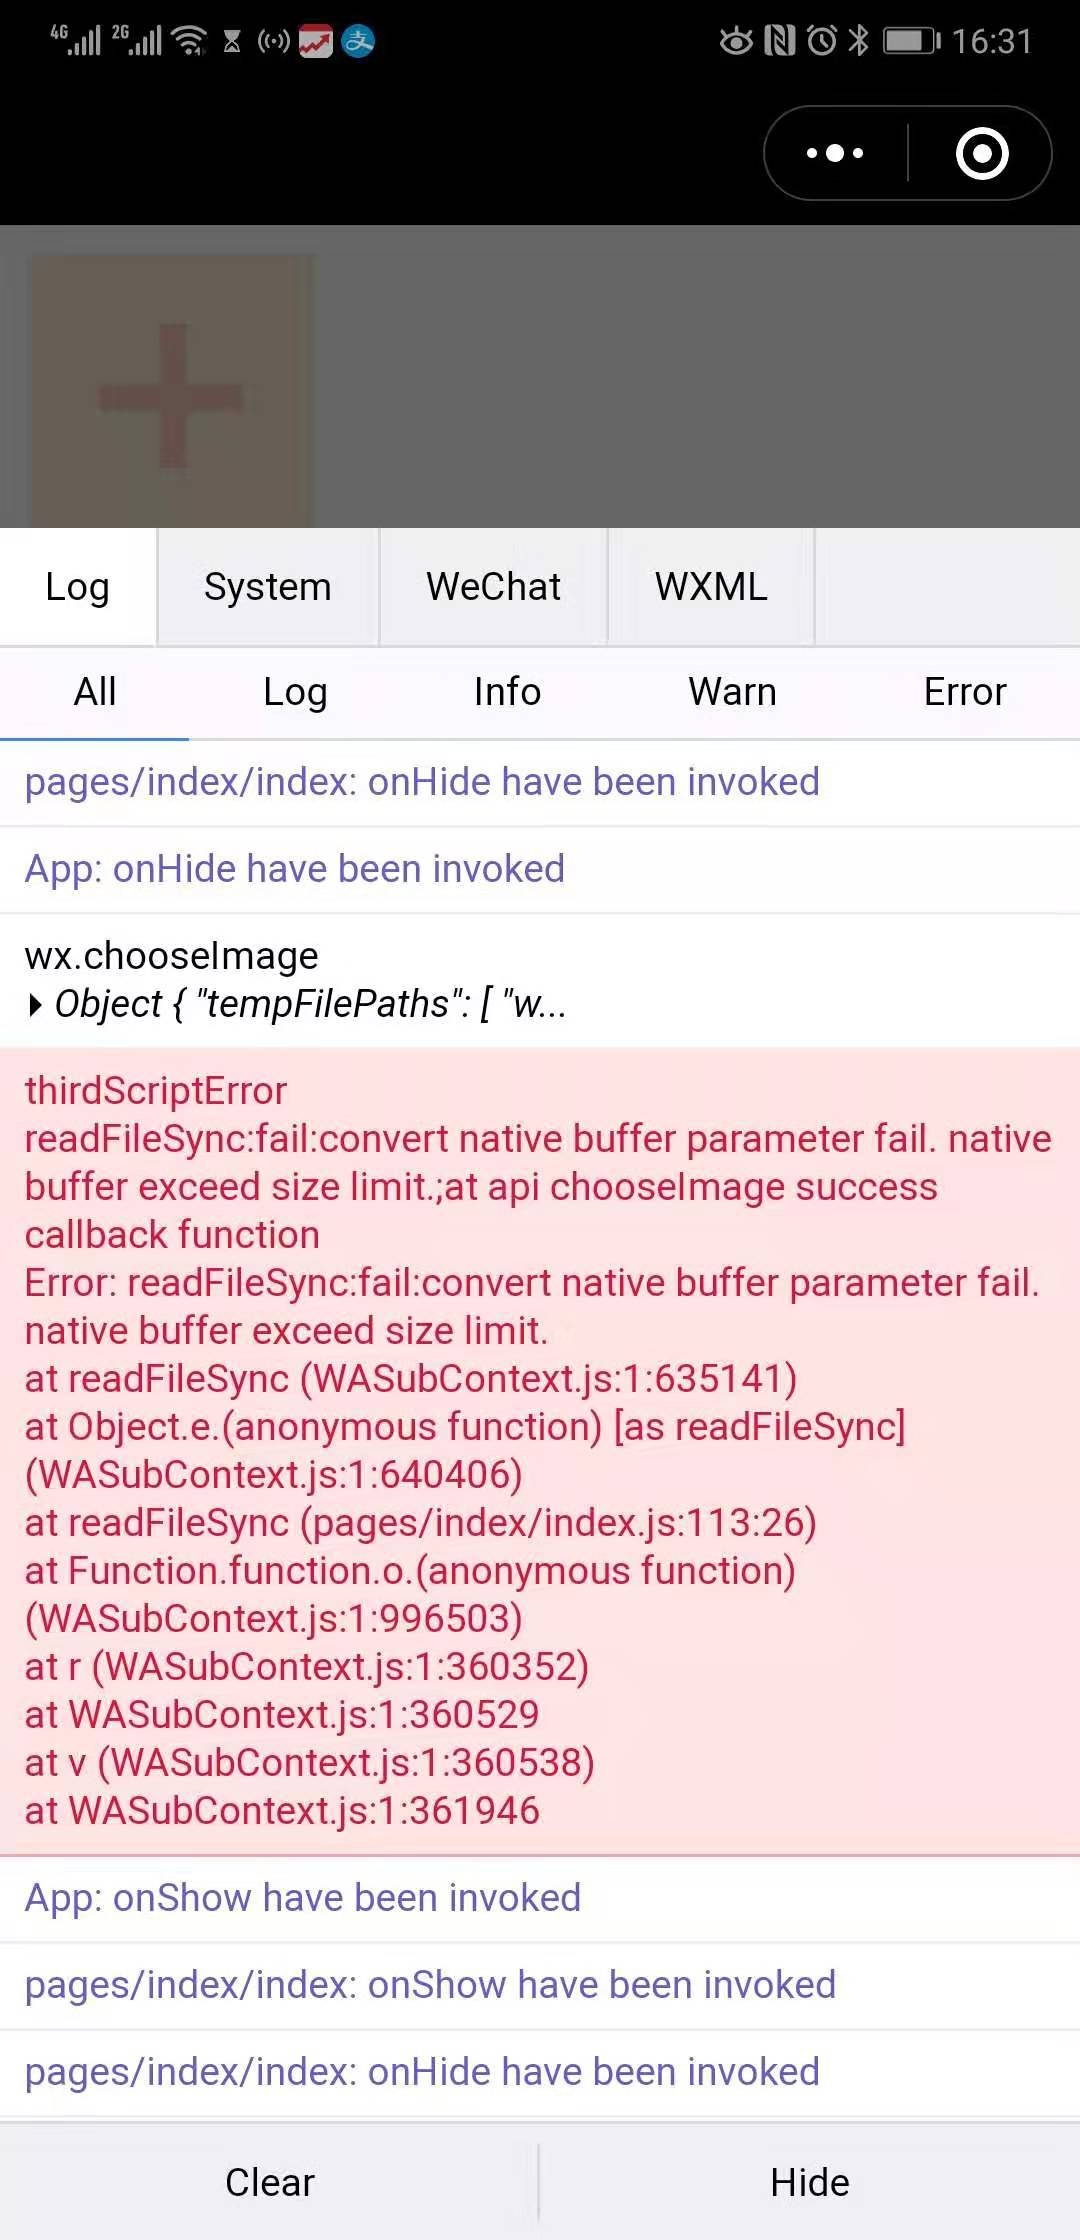
Task: Tap the red plus add-image tile
Action: click(x=171, y=391)
